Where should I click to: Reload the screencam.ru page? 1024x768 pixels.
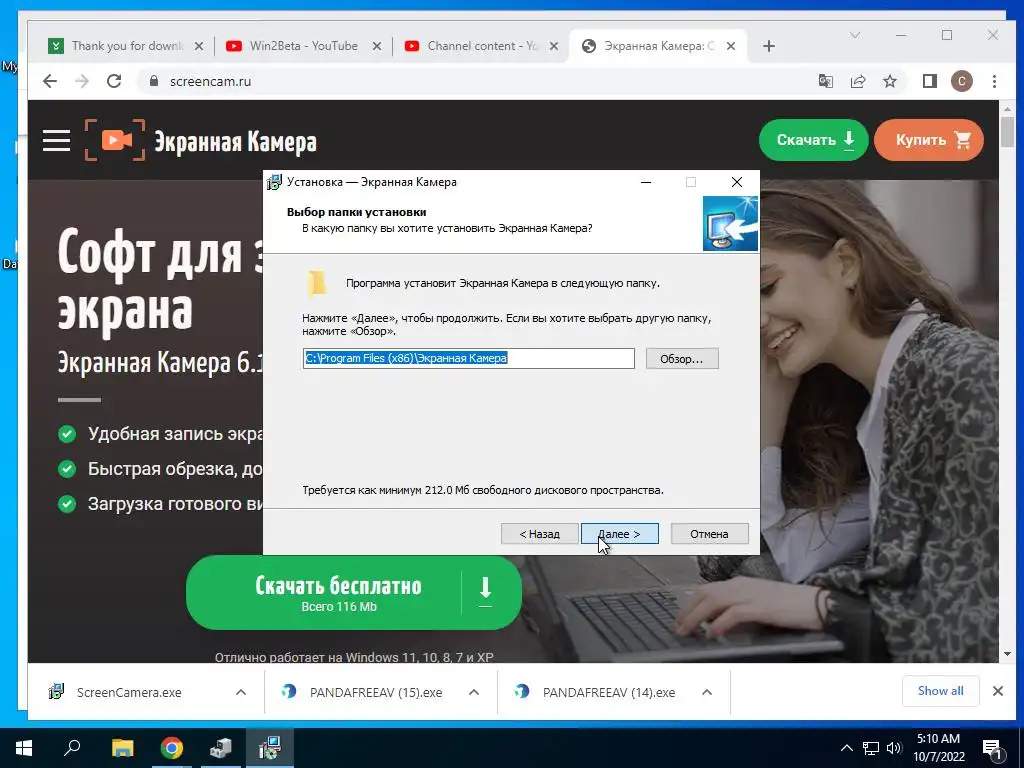(x=114, y=81)
